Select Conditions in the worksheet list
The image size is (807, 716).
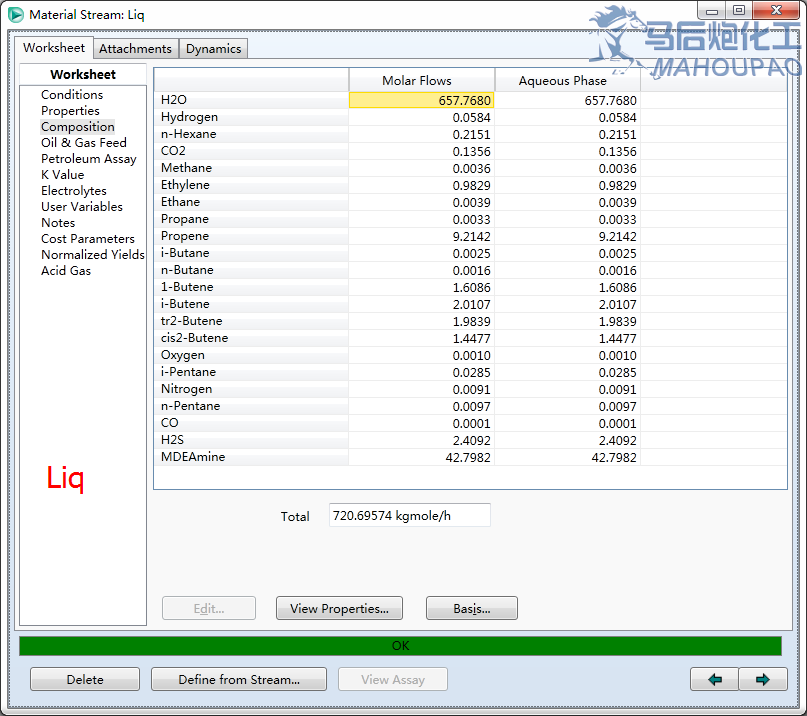coord(72,95)
